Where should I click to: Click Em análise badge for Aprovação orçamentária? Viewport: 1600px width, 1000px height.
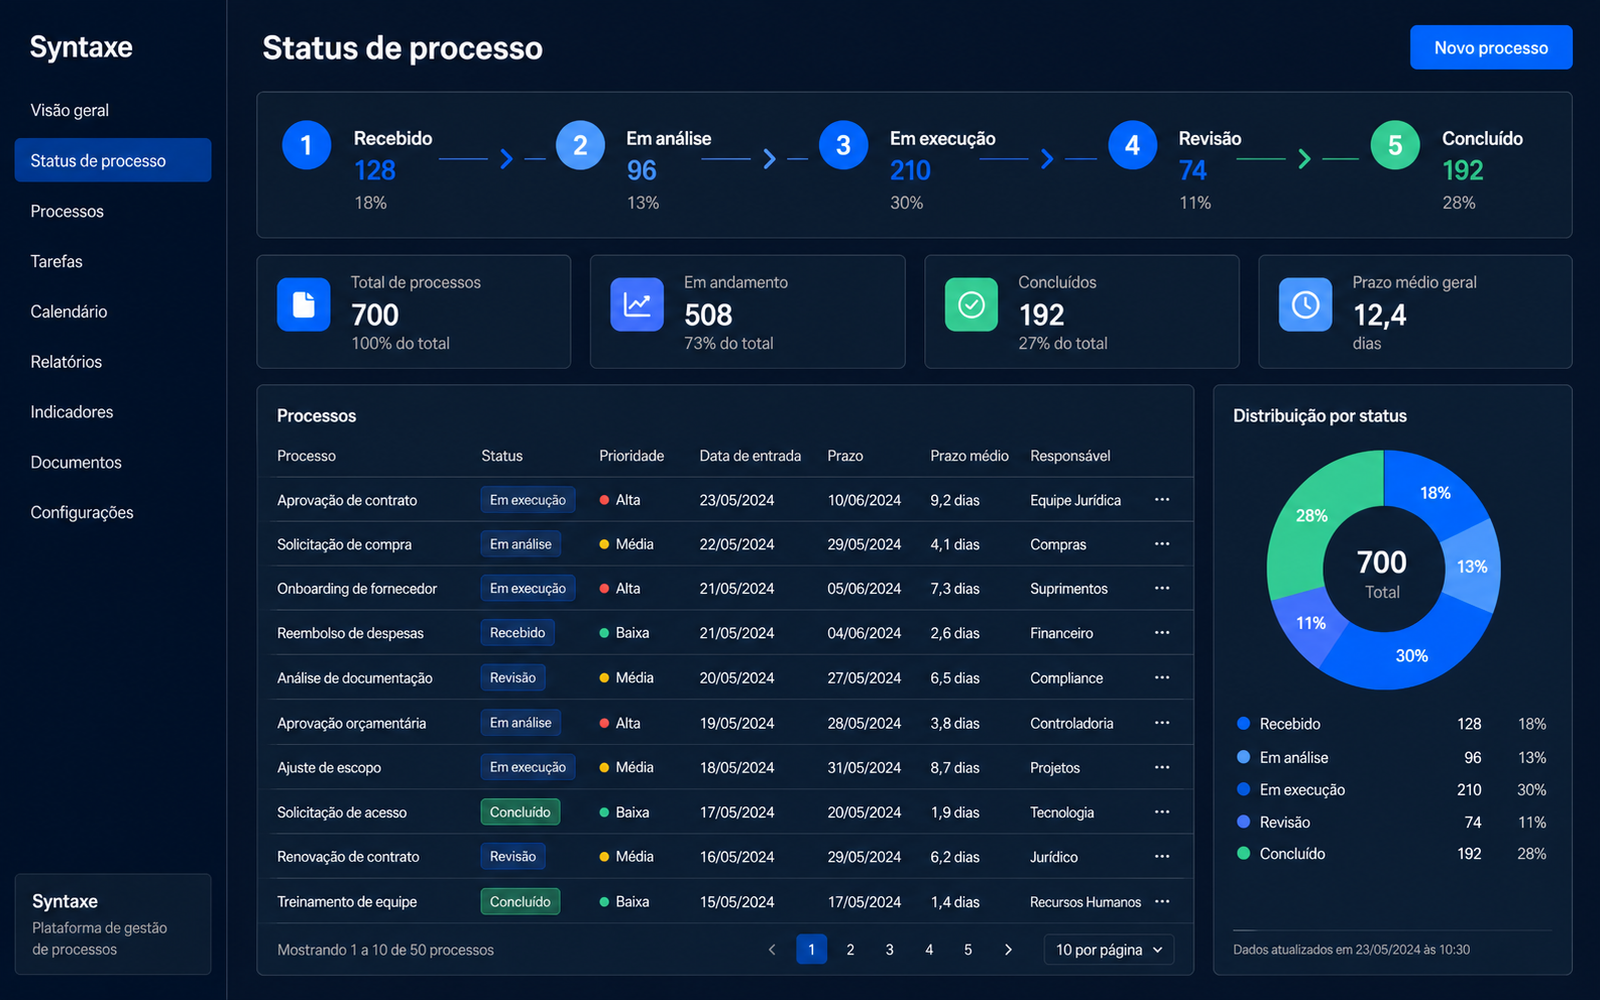coord(520,722)
